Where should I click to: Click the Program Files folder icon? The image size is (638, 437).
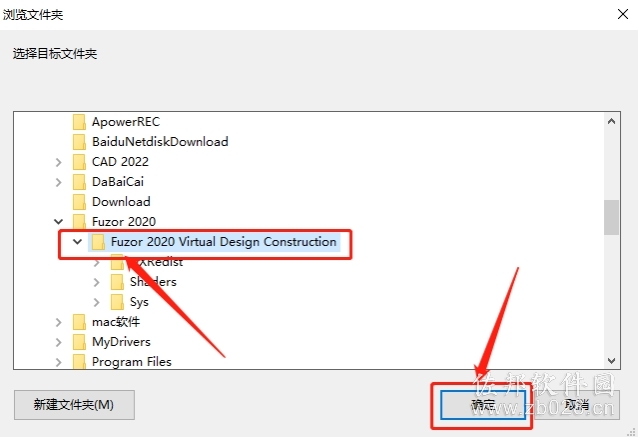pyautogui.click(x=79, y=361)
